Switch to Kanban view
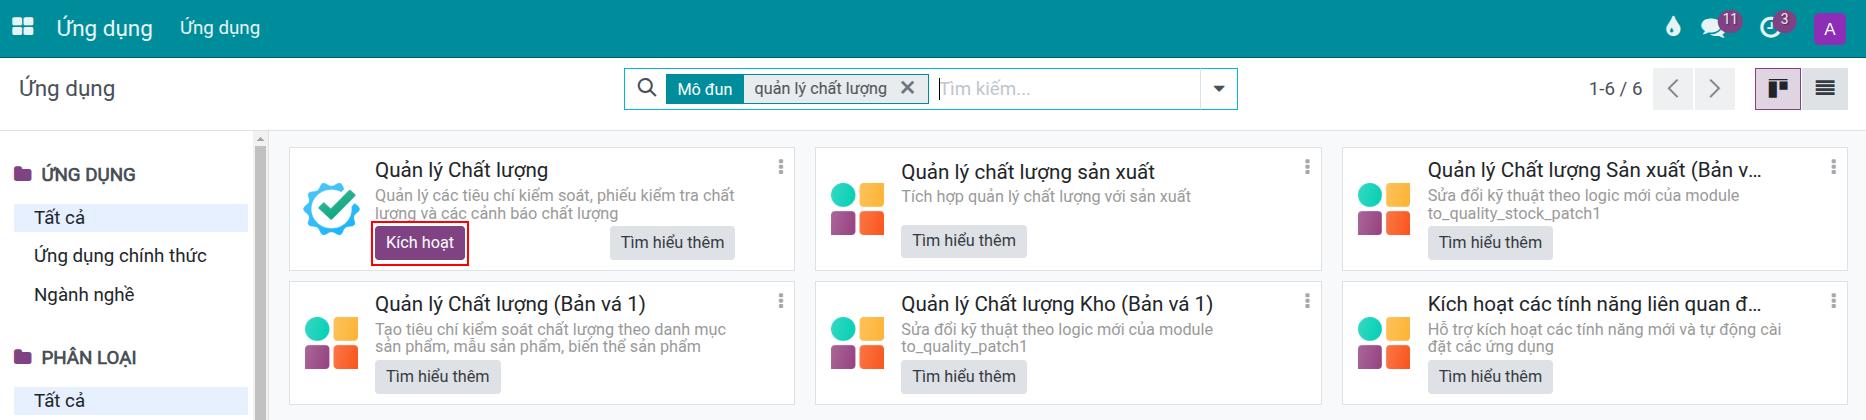 click(x=1778, y=89)
